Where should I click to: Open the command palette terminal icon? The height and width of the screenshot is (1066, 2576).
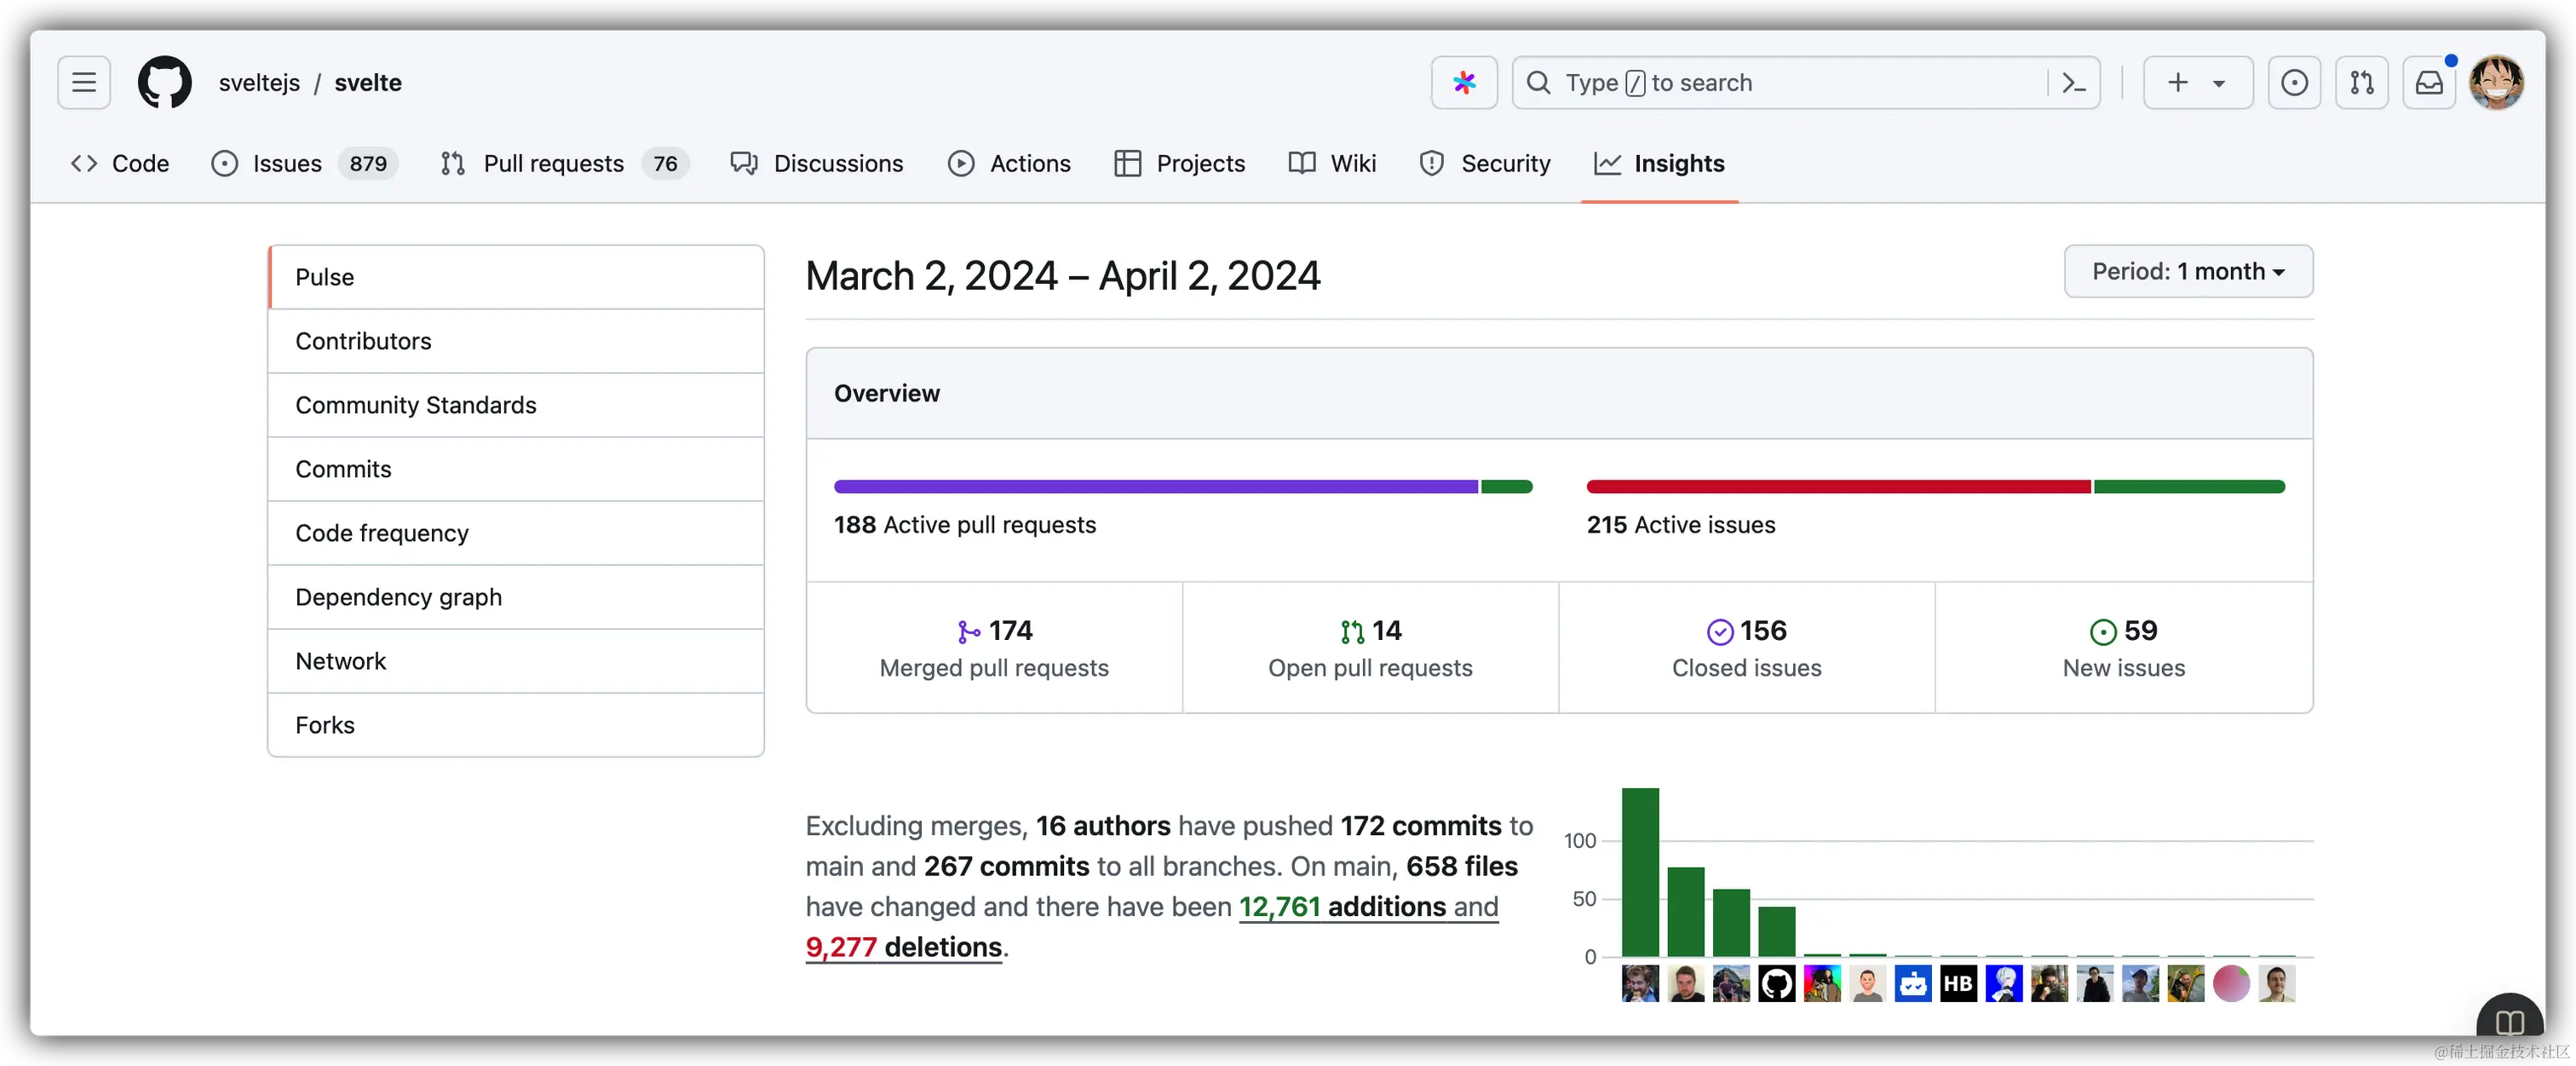pyautogui.click(x=2072, y=82)
